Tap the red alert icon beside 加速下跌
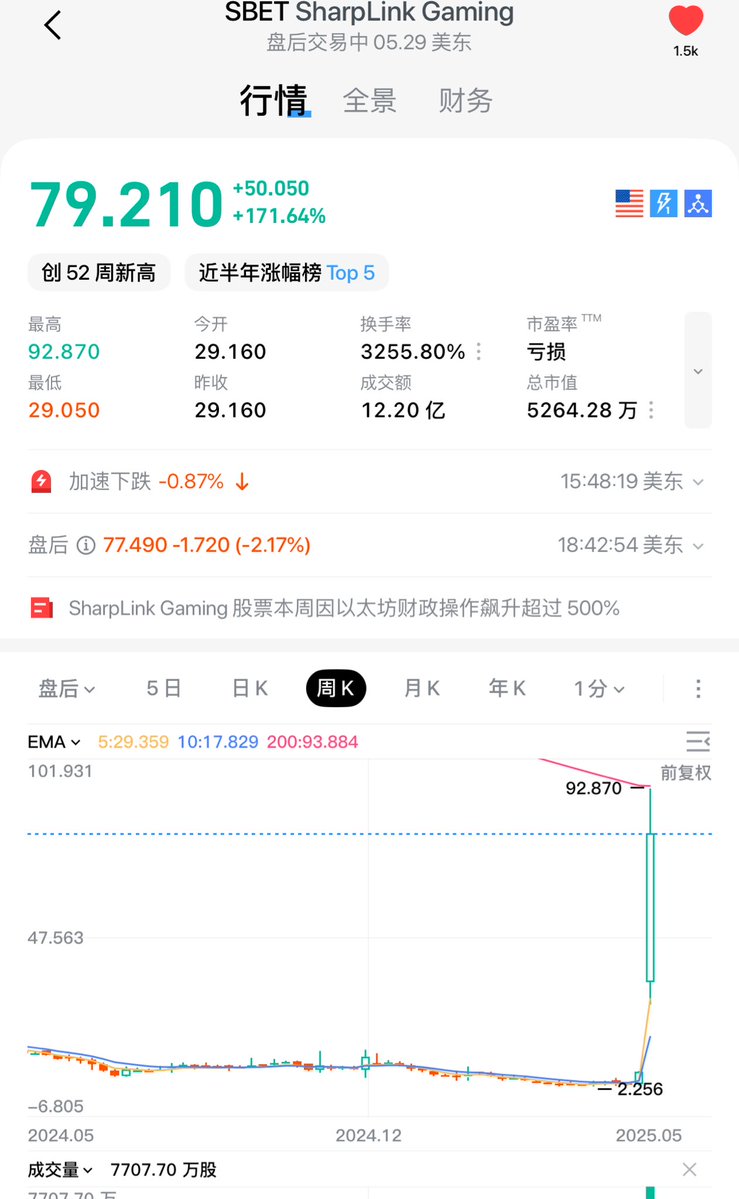This screenshot has width=739, height=1199. point(41,482)
